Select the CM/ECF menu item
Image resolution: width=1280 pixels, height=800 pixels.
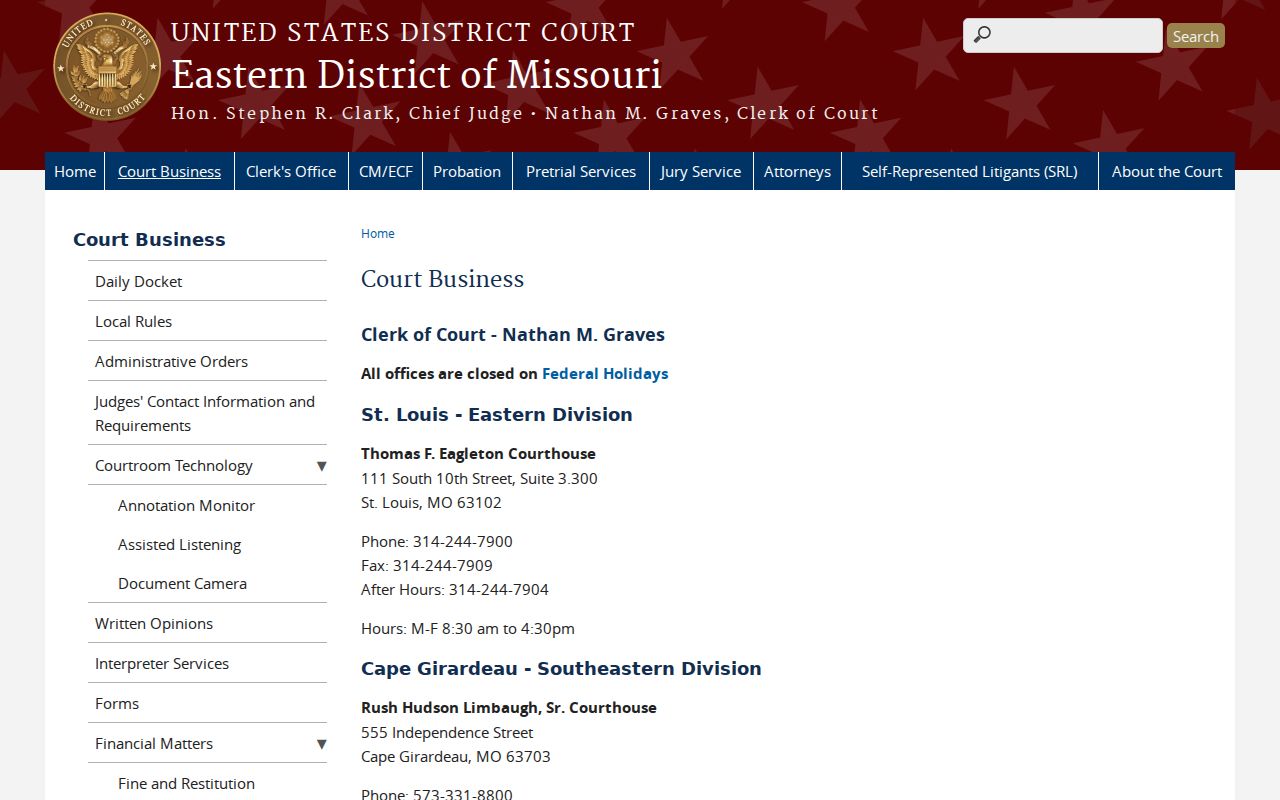[x=385, y=171]
